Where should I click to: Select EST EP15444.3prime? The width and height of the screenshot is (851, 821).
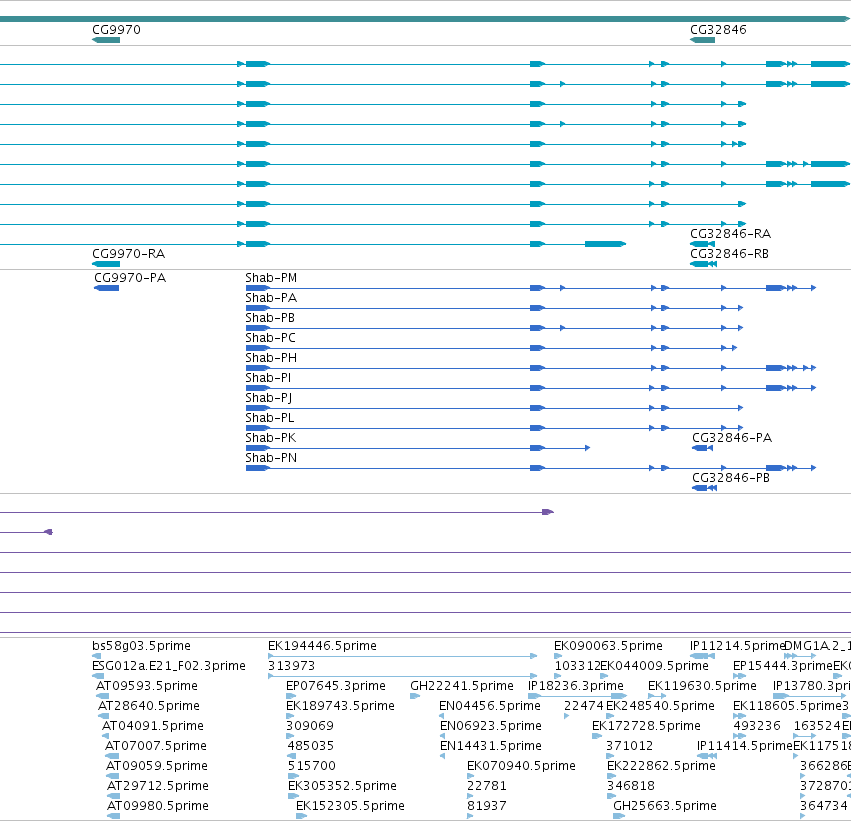(x=783, y=666)
